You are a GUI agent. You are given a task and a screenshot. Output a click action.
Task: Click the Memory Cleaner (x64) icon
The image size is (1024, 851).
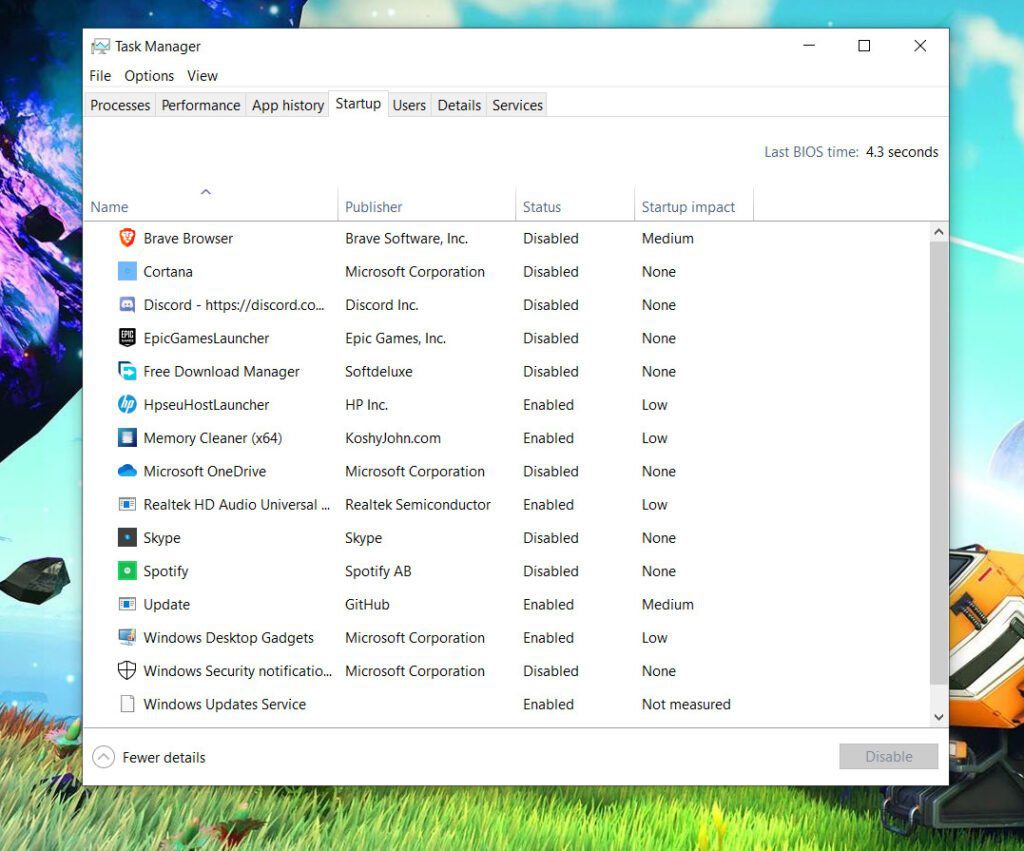coord(127,438)
